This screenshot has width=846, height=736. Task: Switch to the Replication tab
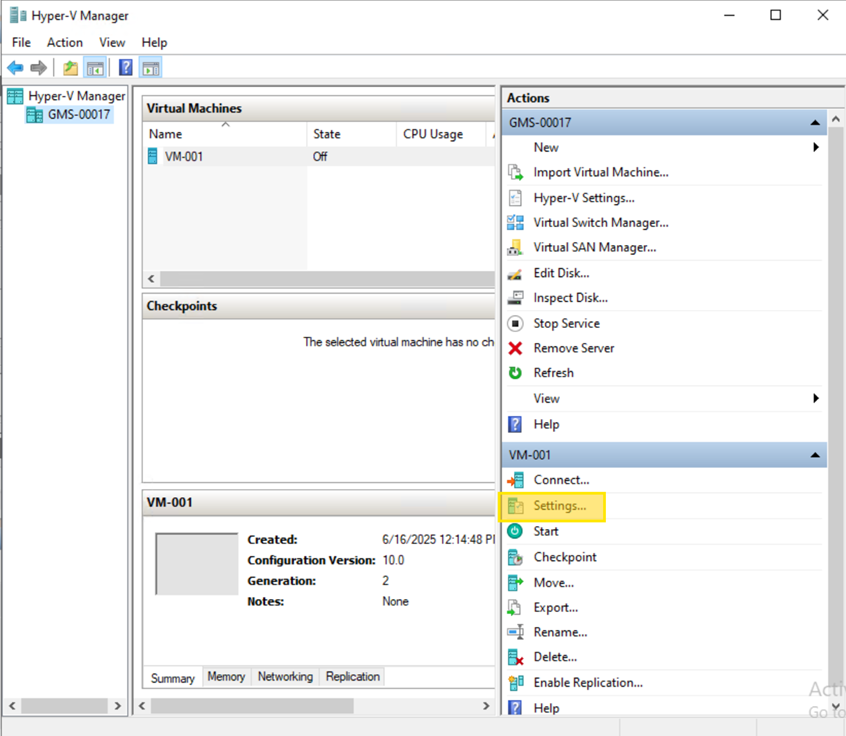(352, 676)
